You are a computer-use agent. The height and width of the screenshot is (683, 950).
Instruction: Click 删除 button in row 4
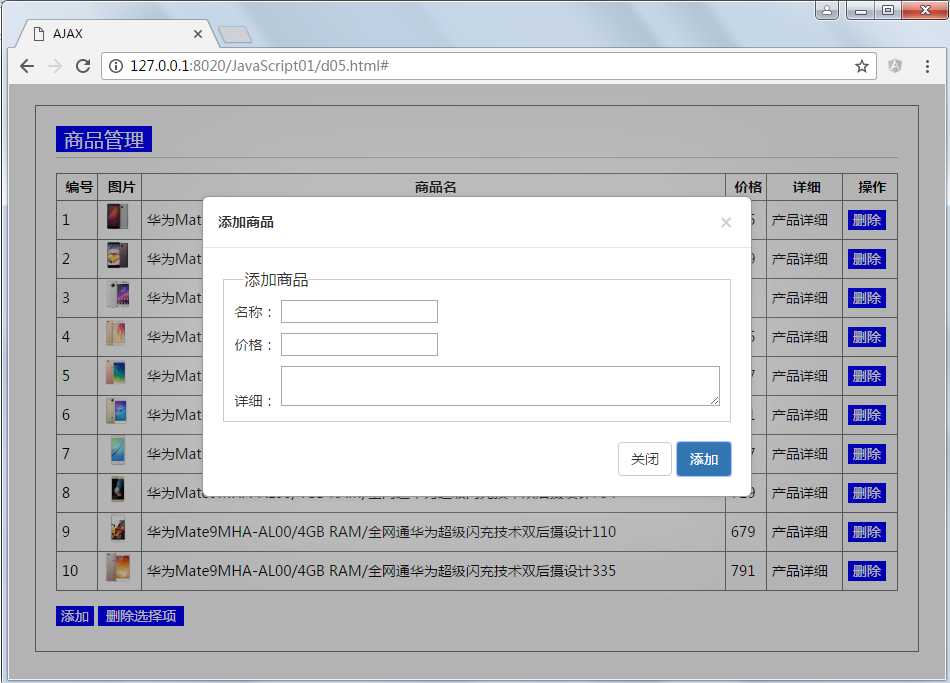[866, 337]
